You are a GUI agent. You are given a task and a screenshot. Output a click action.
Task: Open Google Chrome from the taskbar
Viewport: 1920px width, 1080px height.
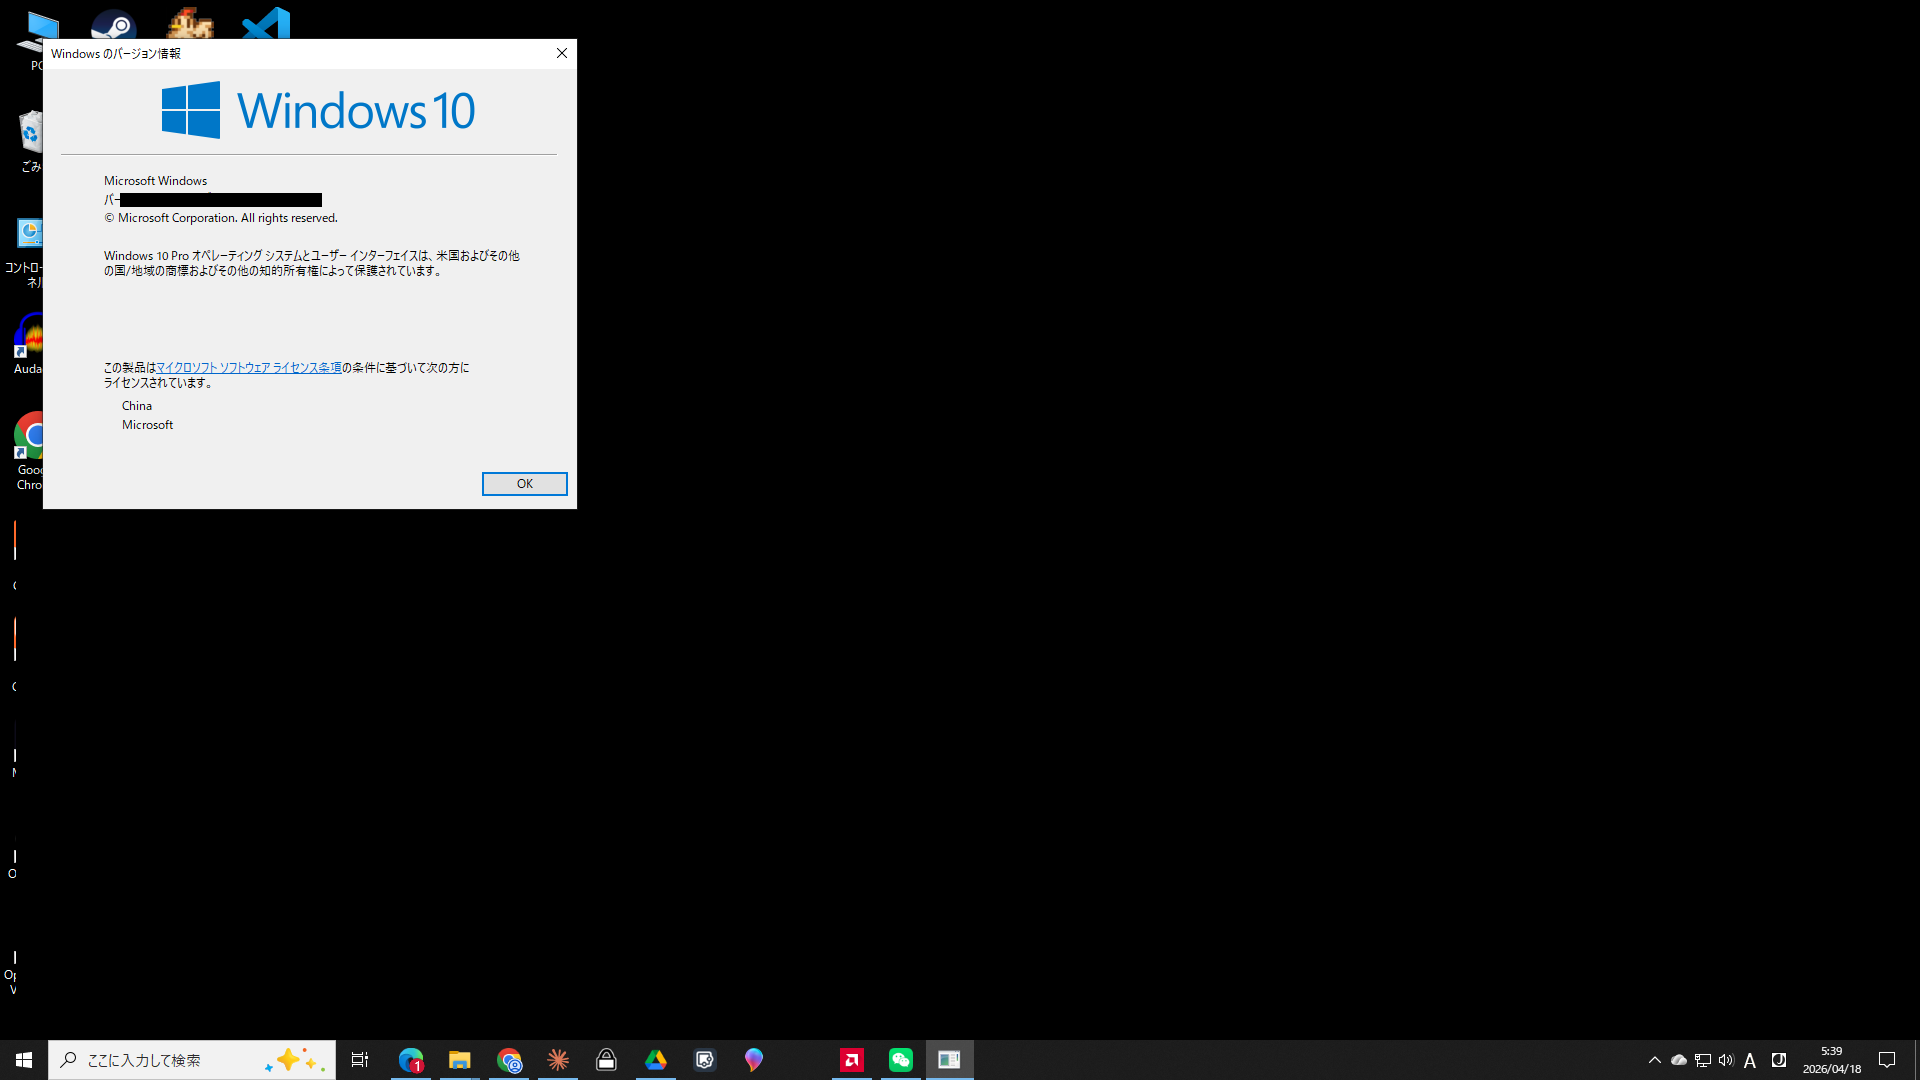[x=509, y=1060]
